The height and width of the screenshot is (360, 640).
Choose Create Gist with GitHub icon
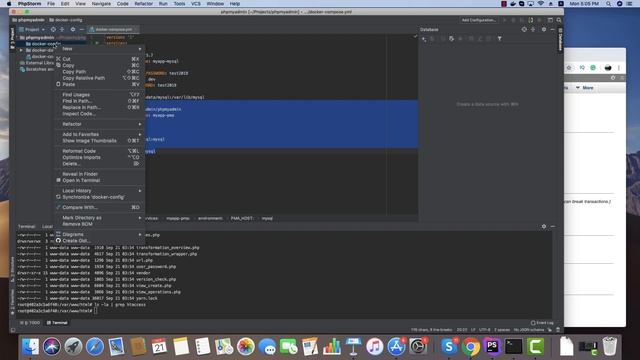(99, 240)
